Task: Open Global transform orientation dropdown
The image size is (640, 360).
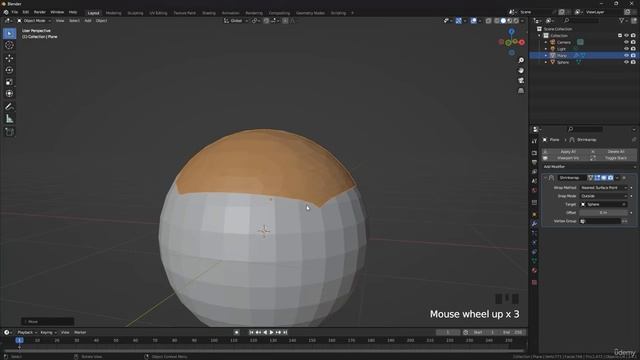Action: (236, 21)
